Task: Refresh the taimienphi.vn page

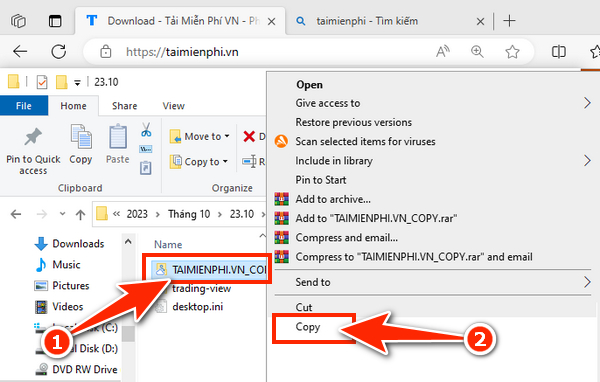Action: pos(59,51)
